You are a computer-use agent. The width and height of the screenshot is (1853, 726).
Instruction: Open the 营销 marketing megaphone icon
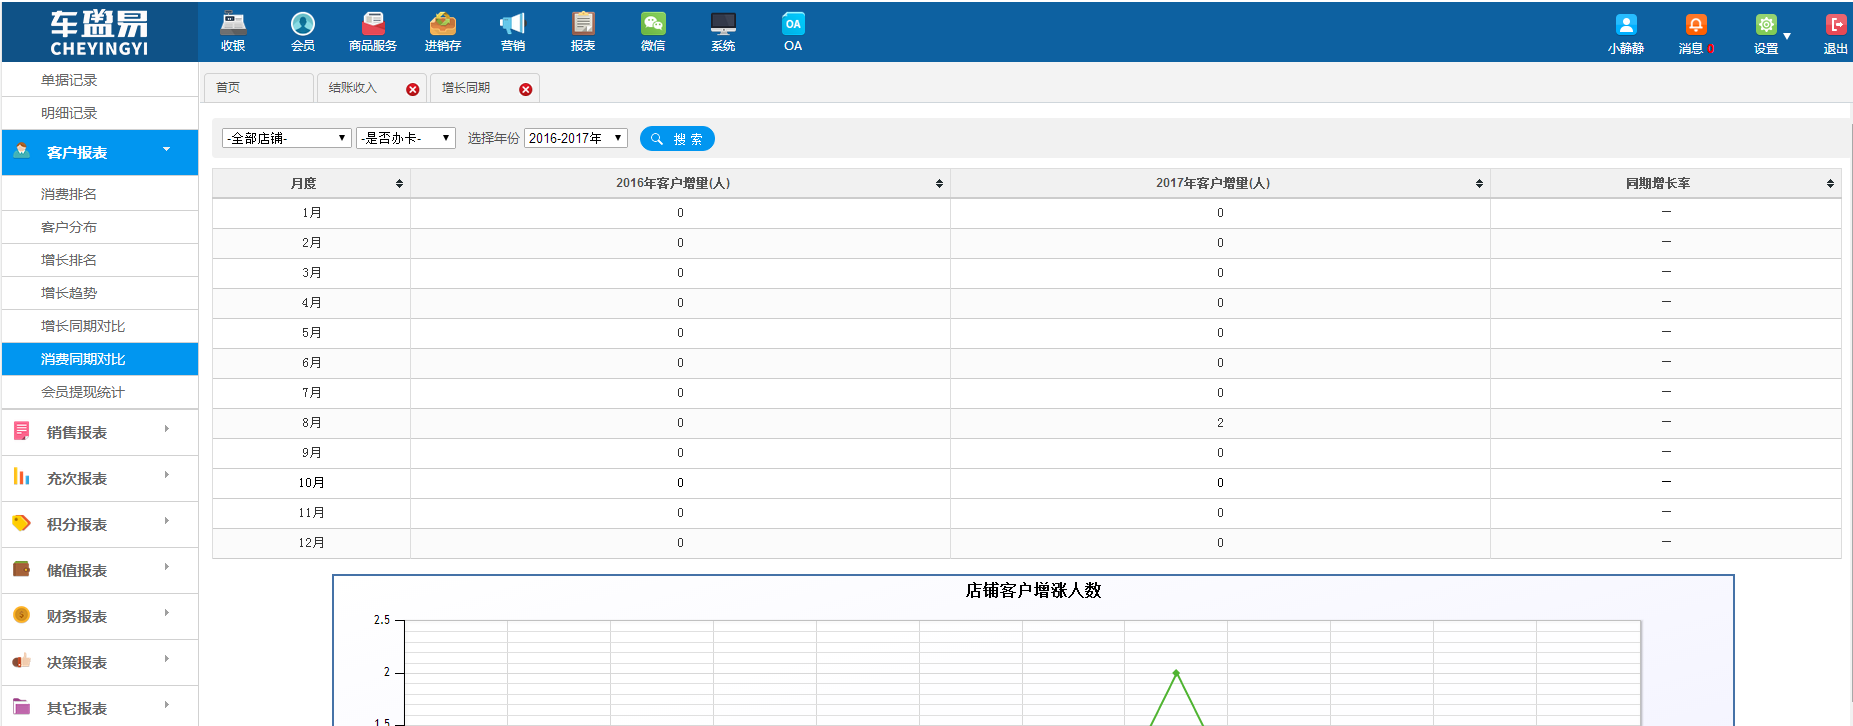coord(513,31)
